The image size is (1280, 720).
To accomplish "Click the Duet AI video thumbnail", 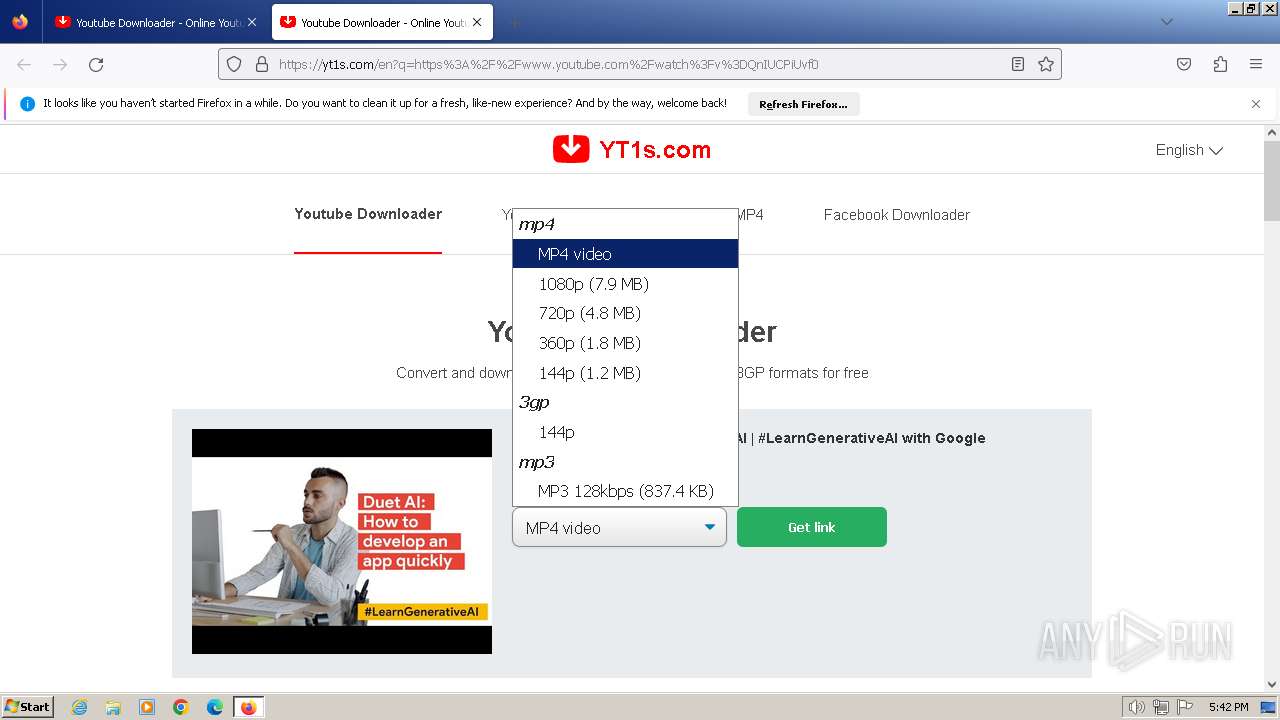I will pos(342,541).
